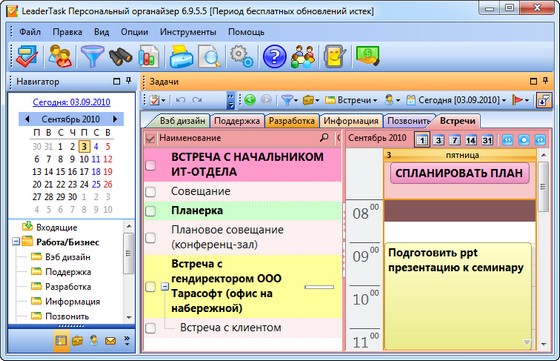Viewport: 560px width, 361px height.
Task: Click the green money icon in the toolbar
Action: (368, 56)
